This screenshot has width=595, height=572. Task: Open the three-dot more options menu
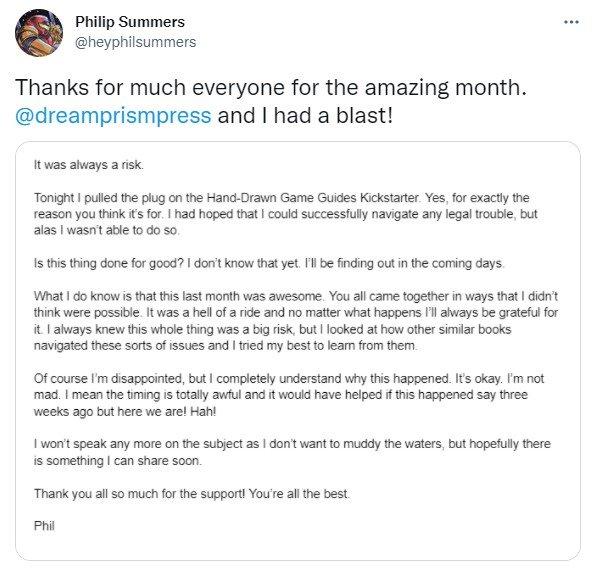point(571,22)
